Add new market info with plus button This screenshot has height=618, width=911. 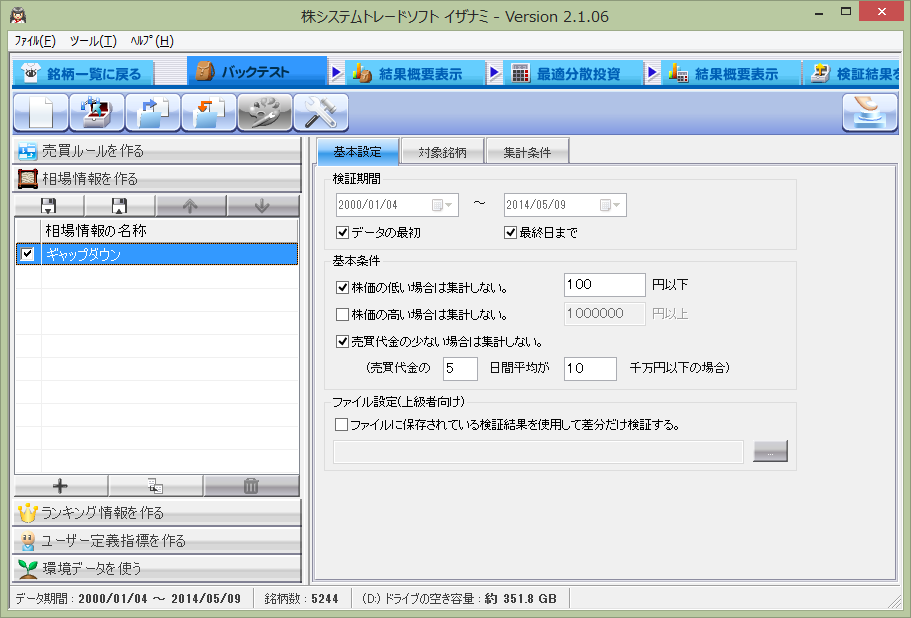click(60, 486)
